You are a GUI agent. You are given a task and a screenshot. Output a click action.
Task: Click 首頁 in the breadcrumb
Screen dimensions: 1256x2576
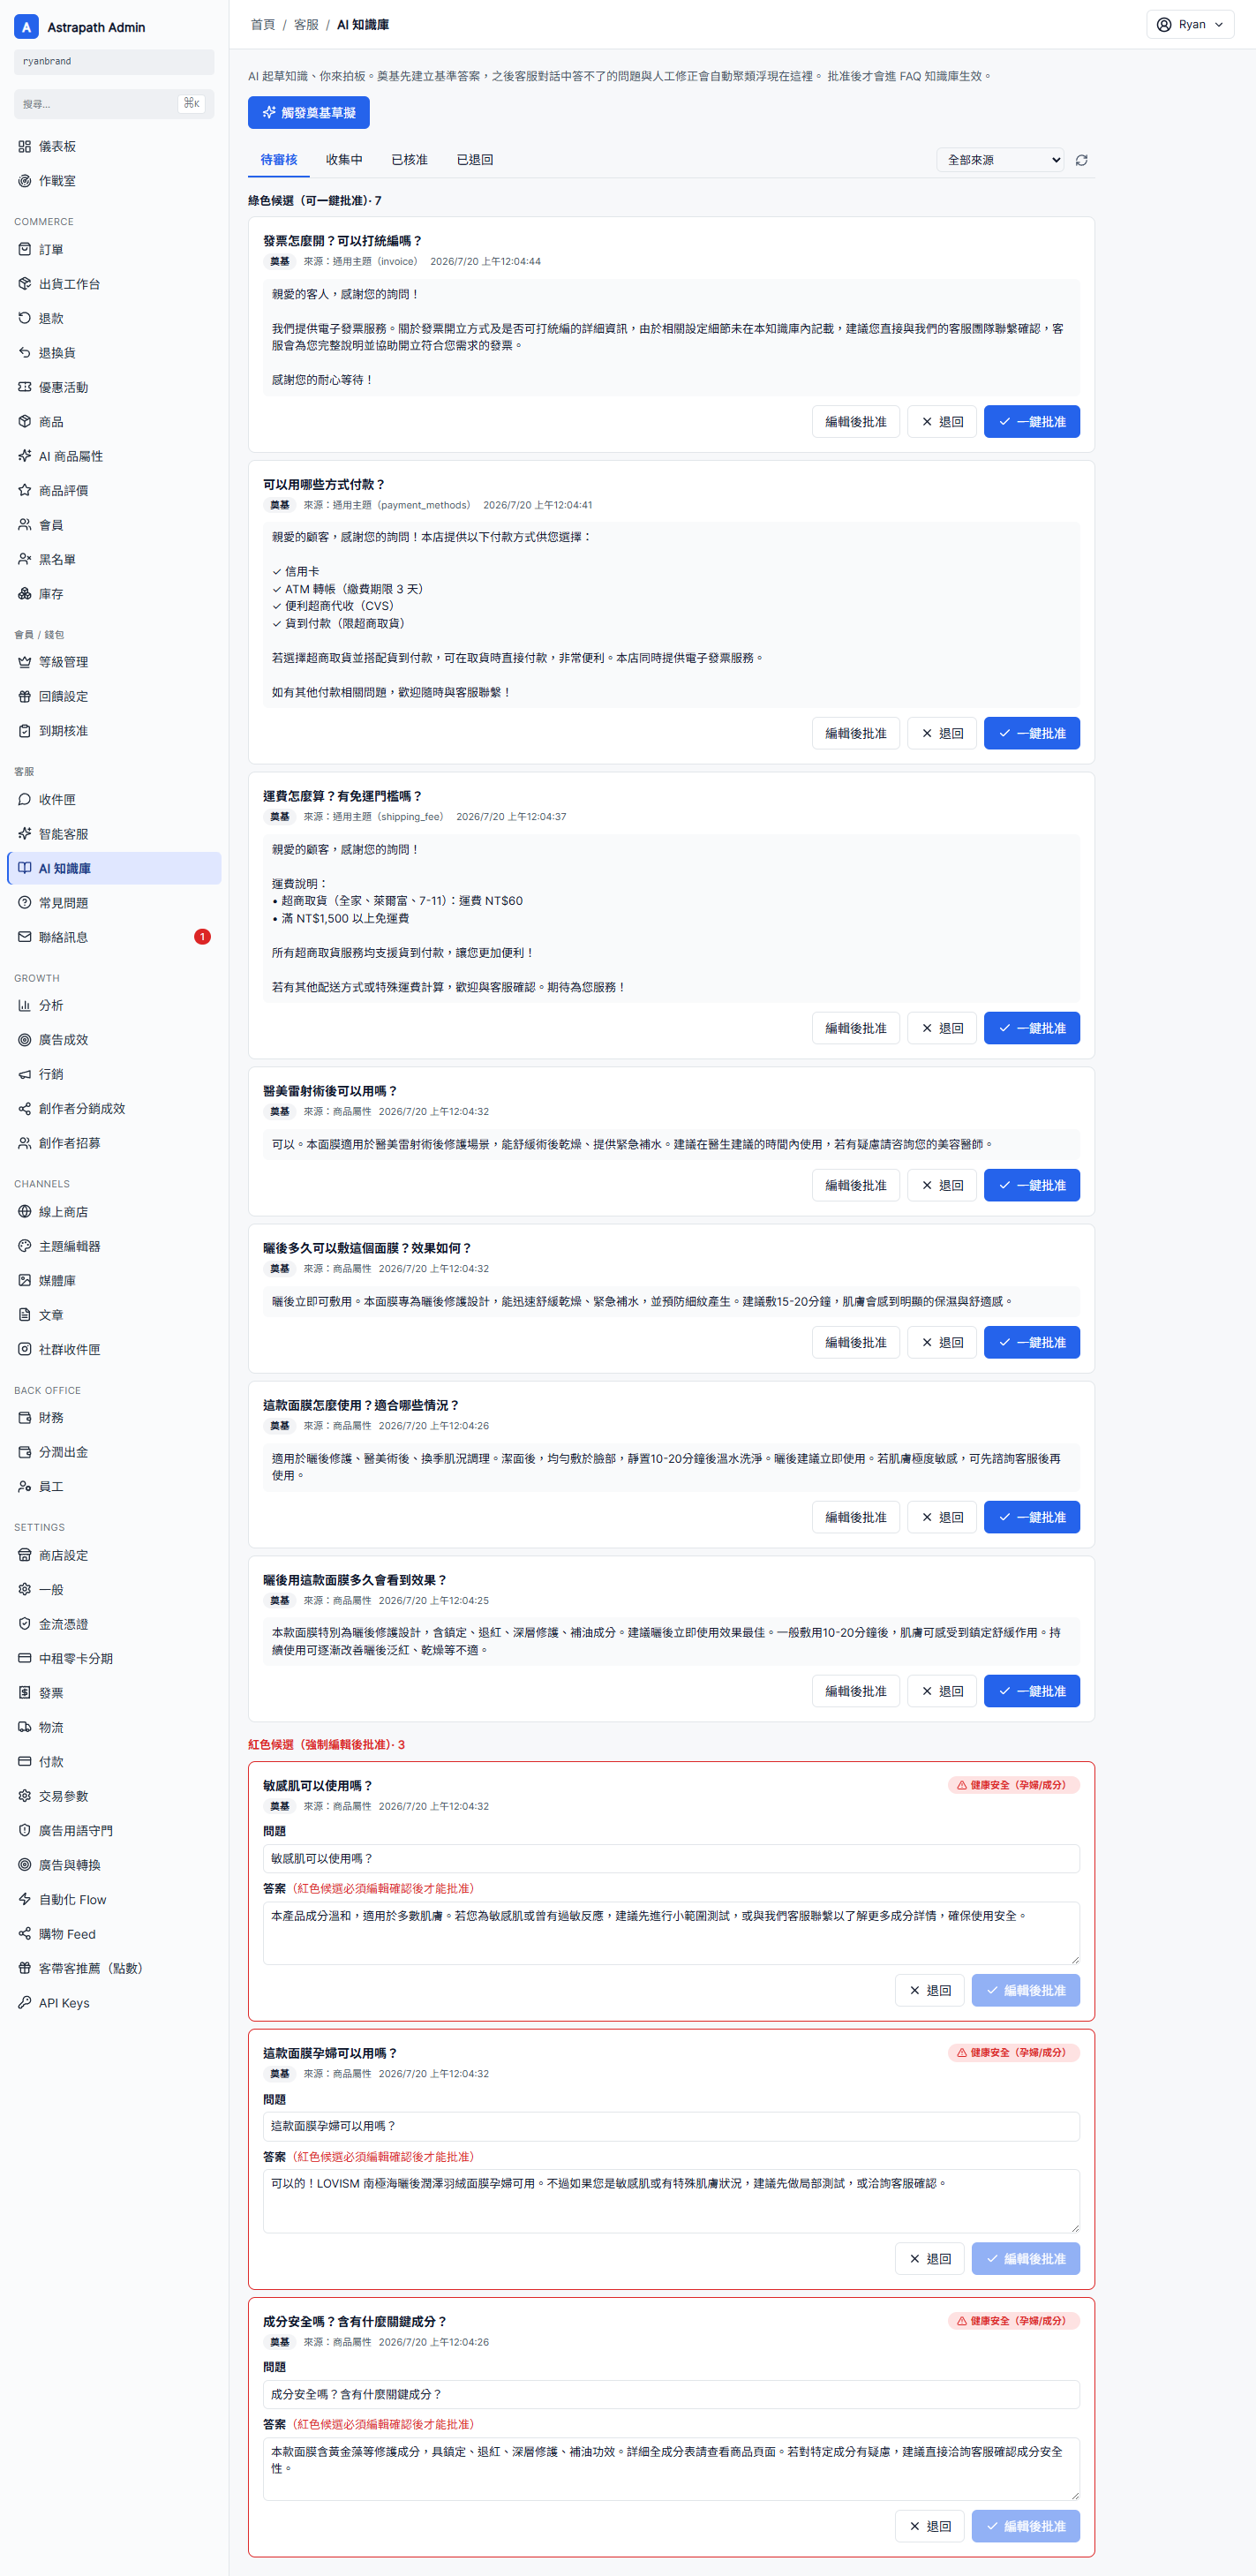[263, 24]
